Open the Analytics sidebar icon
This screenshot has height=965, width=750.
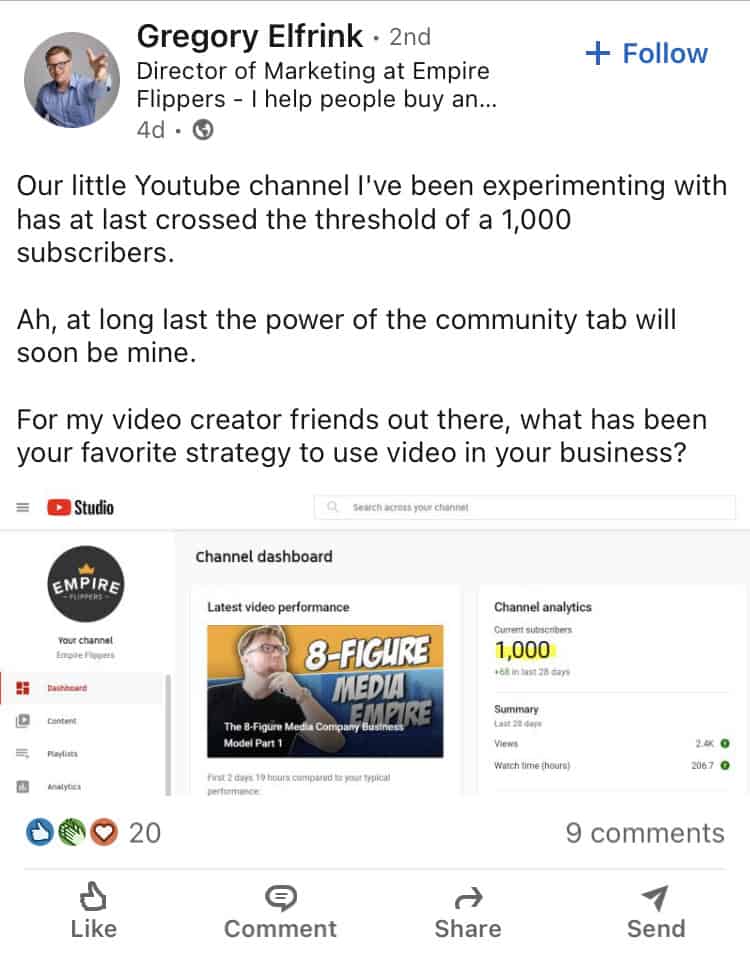pos(23,787)
